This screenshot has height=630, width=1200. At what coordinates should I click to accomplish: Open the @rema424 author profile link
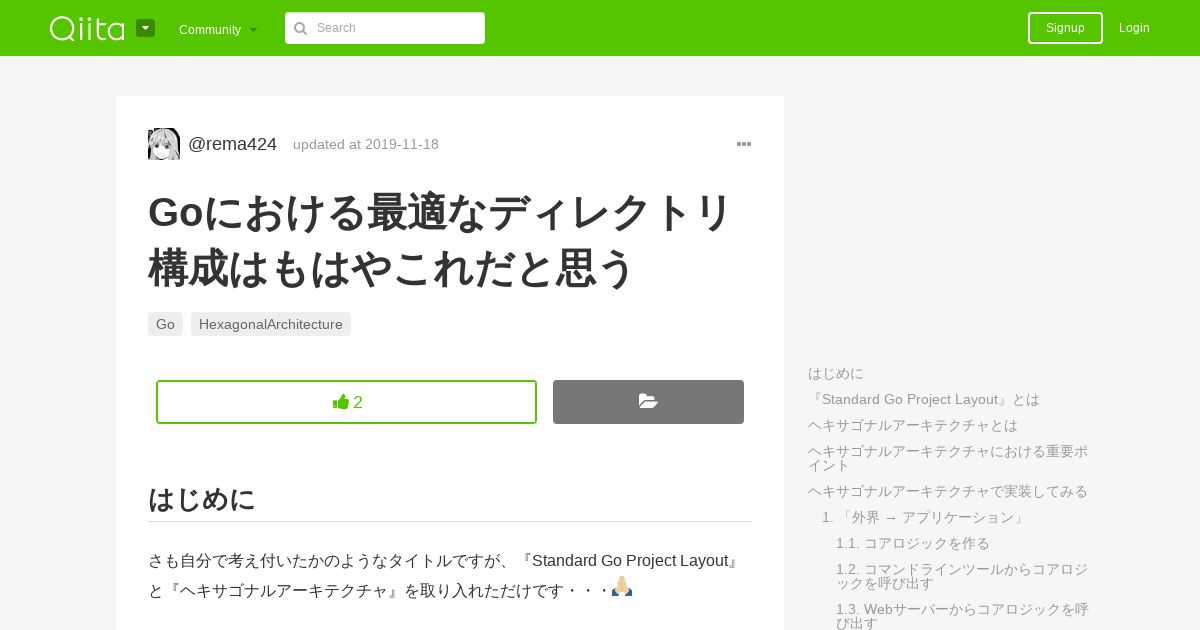232,144
